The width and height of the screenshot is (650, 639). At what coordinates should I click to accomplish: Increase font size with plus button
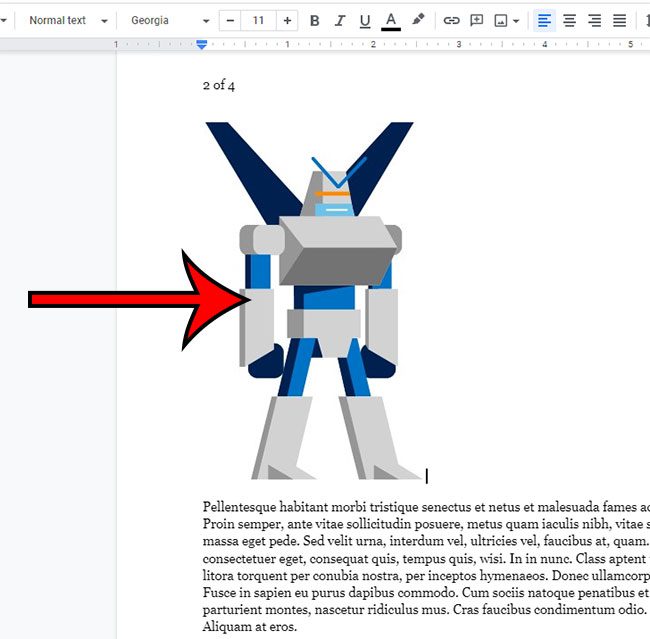(x=288, y=20)
